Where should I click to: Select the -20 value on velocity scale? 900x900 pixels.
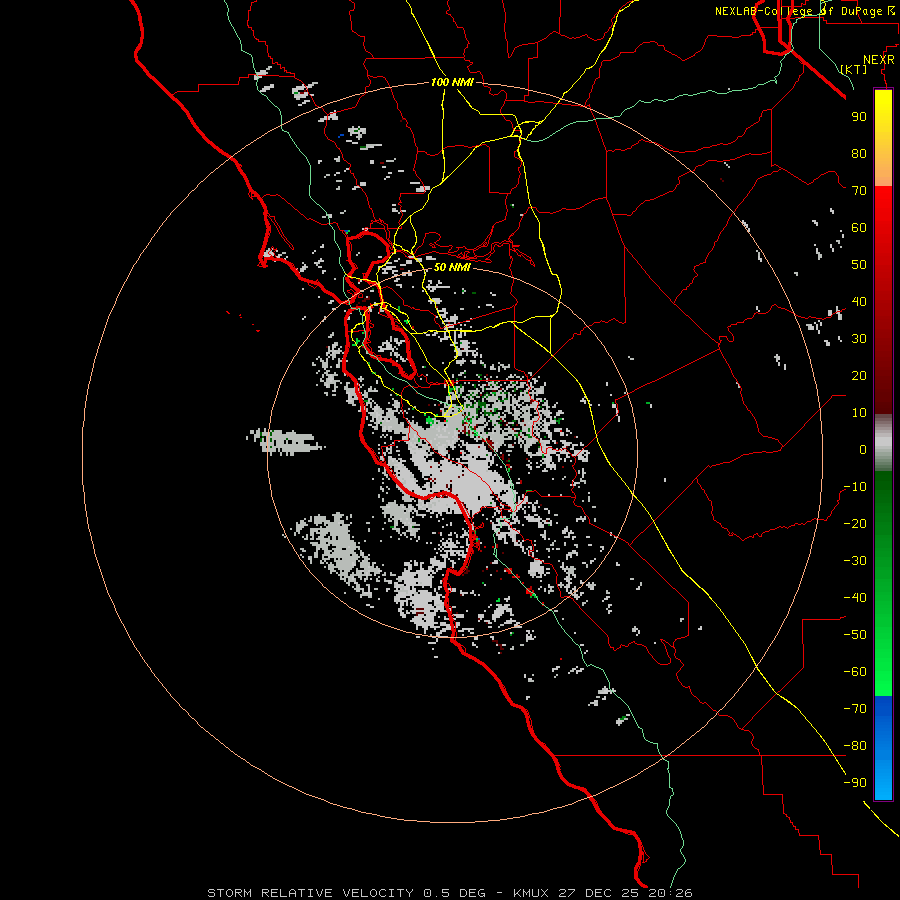(855, 524)
